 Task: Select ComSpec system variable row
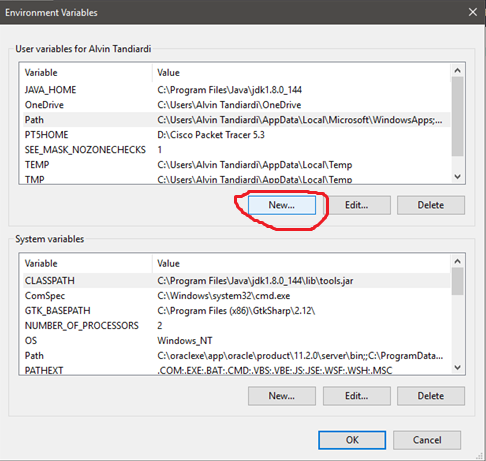237,296
